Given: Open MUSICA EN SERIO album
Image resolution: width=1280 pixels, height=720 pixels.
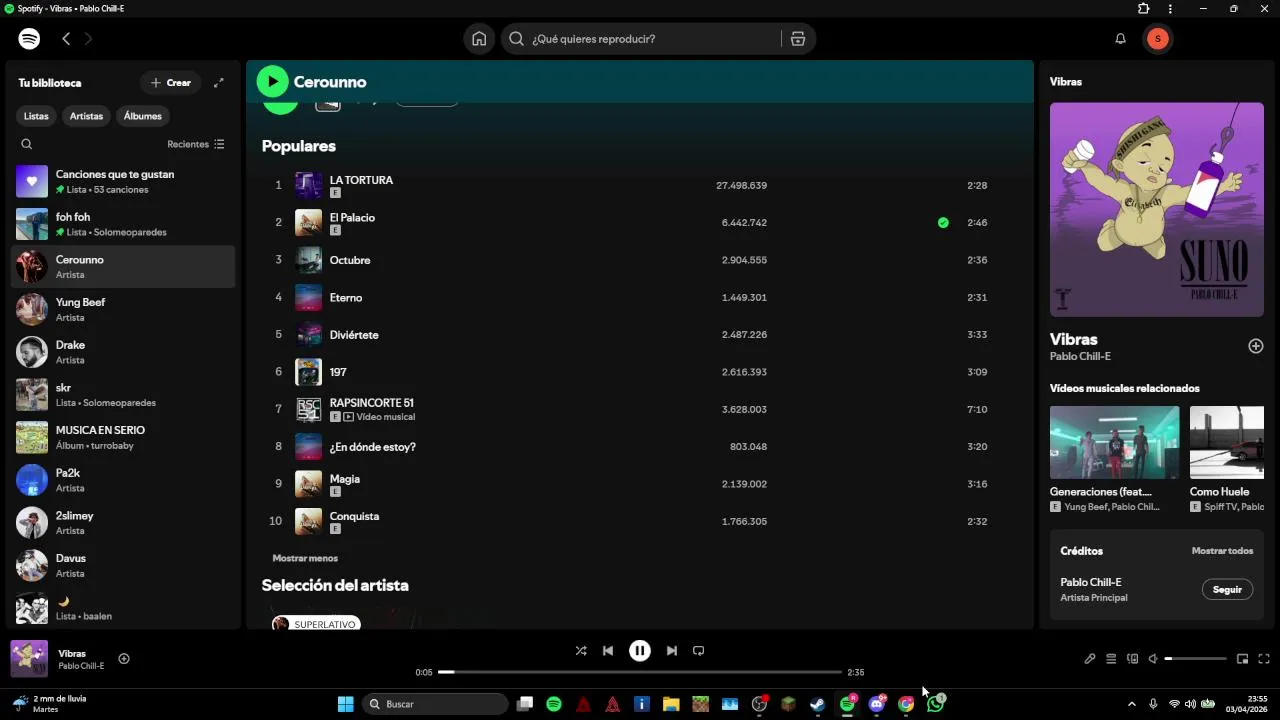Looking at the screenshot, I should pyautogui.click(x=123, y=437).
